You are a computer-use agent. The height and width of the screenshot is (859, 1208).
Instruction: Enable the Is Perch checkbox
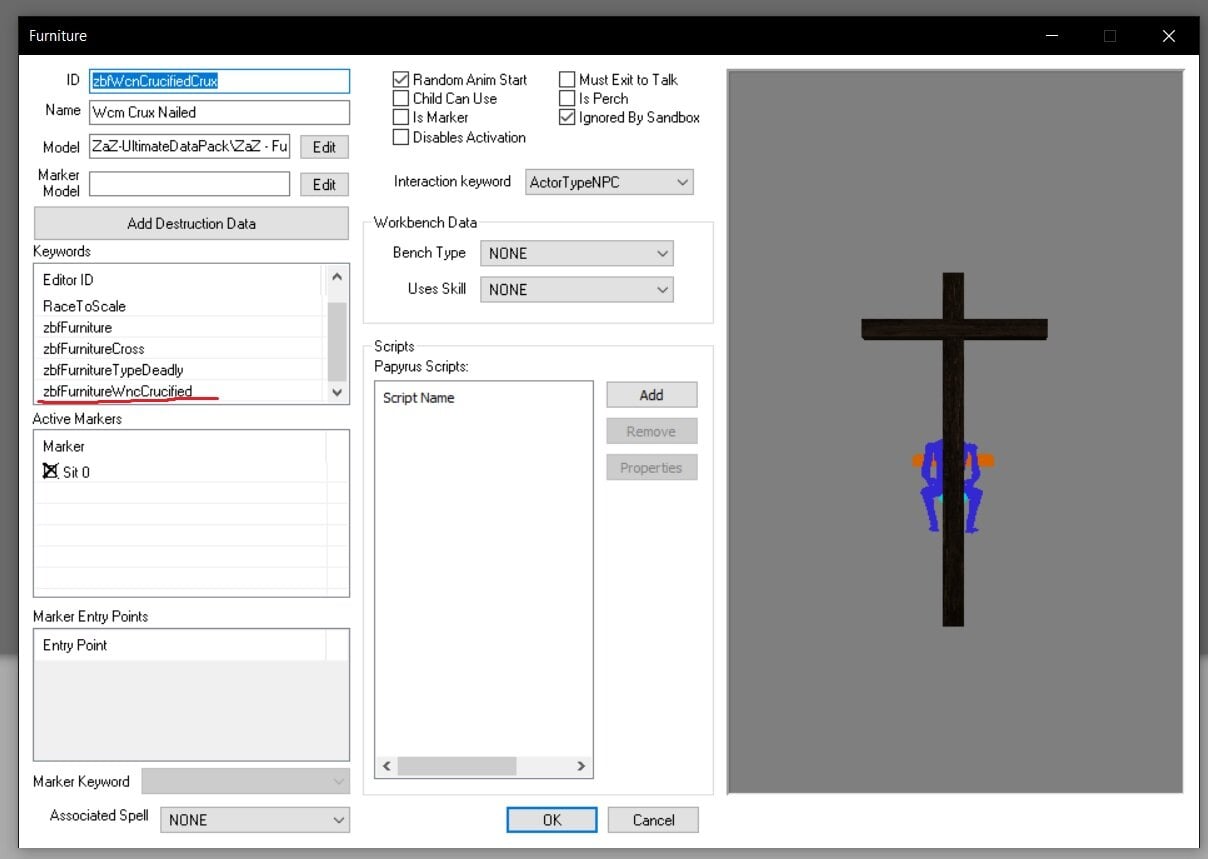(x=567, y=98)
